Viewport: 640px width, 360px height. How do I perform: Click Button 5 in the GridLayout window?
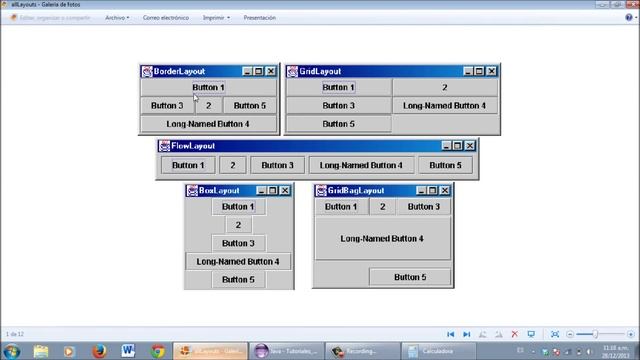point(338,124)
